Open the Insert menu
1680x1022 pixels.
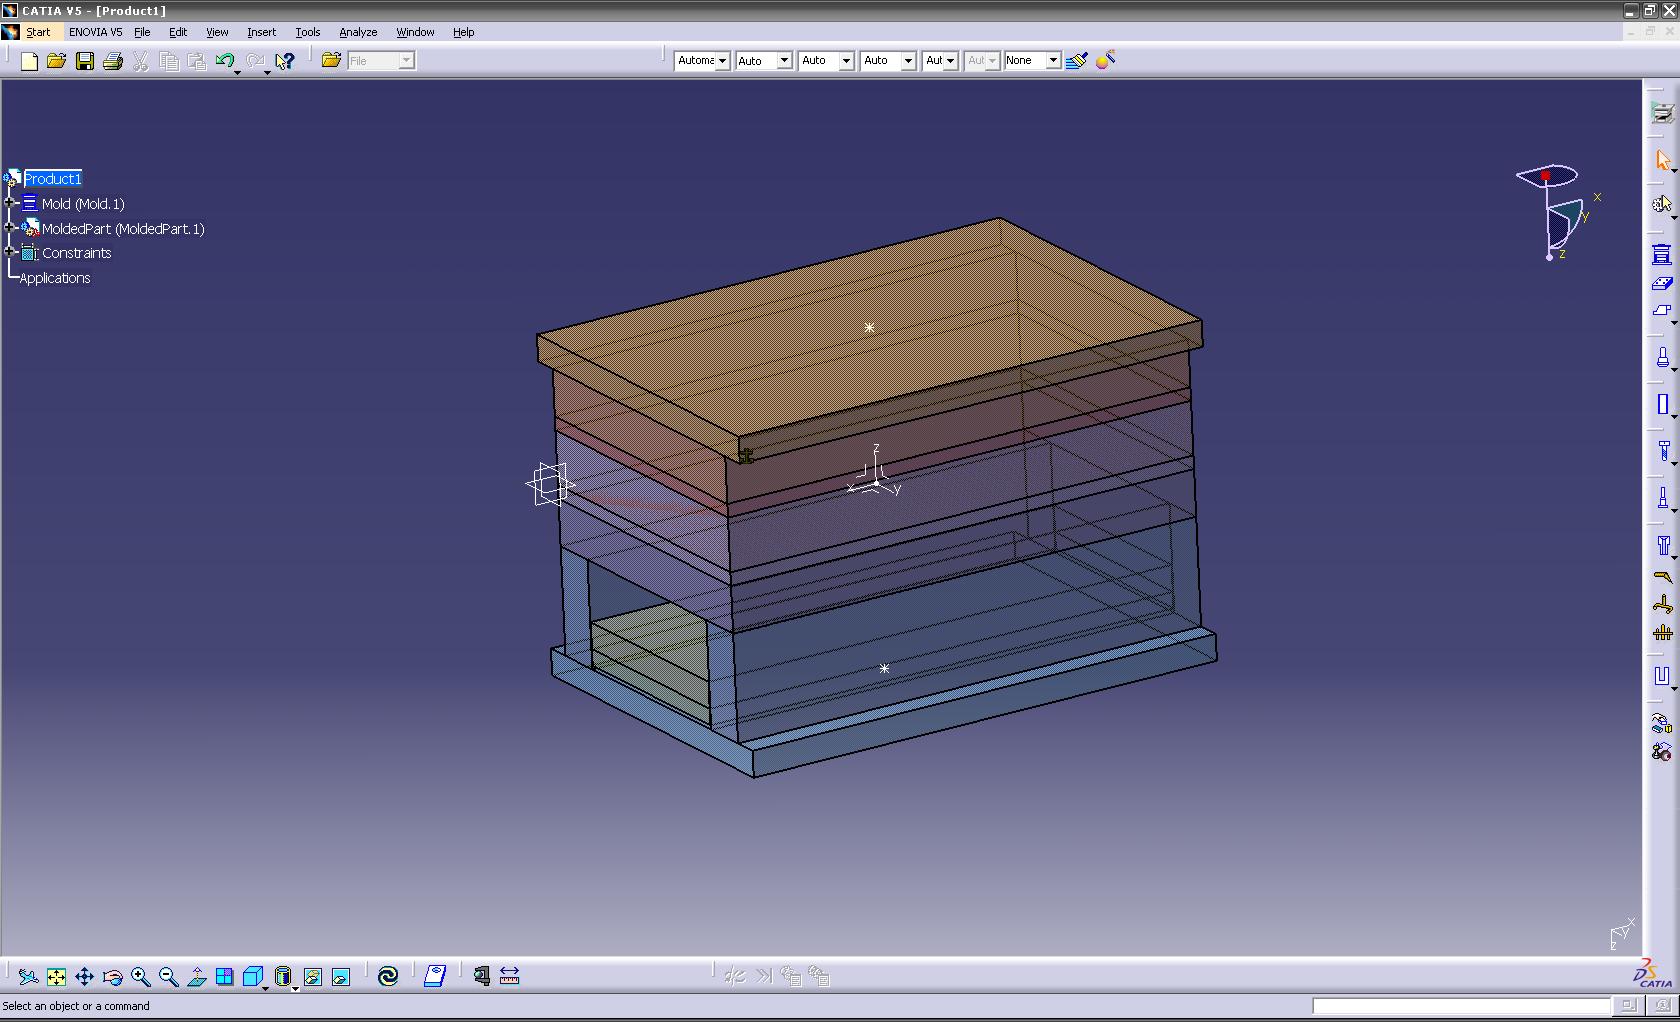click(261, 32)
